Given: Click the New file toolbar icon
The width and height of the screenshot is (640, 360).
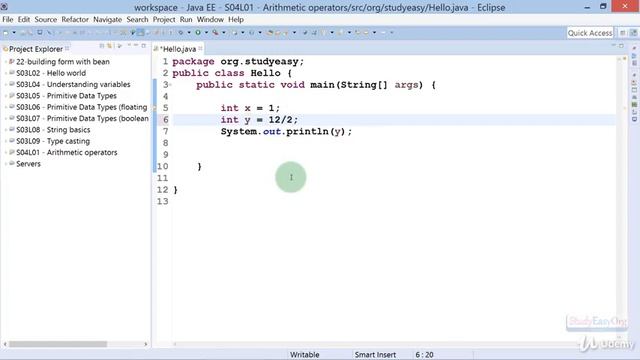Looking at the screenshot, I should [6, 33].
